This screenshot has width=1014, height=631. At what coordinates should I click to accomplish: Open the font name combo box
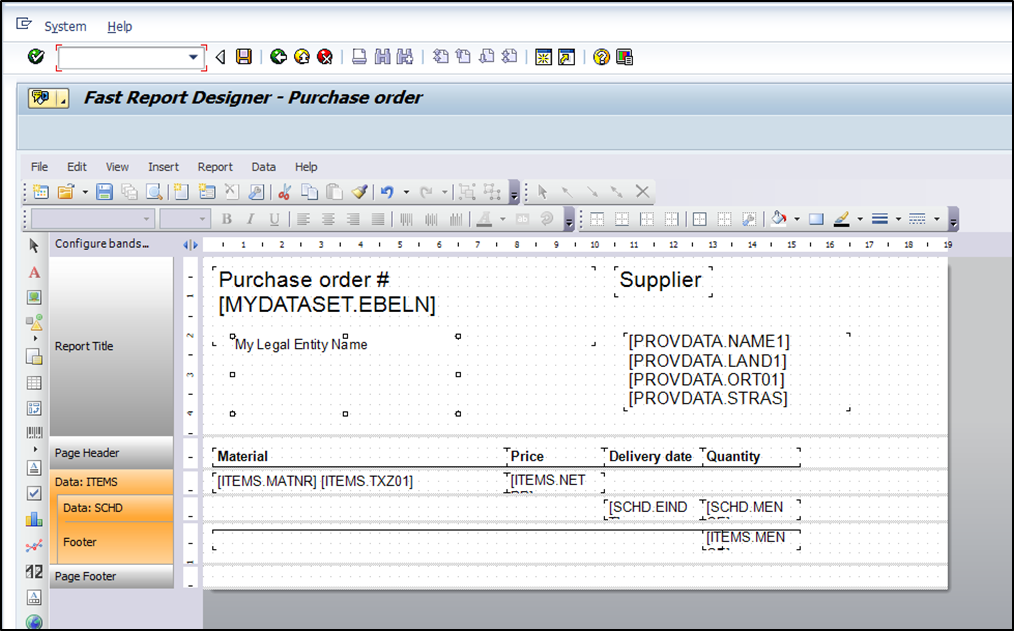[x=92, y=219]
